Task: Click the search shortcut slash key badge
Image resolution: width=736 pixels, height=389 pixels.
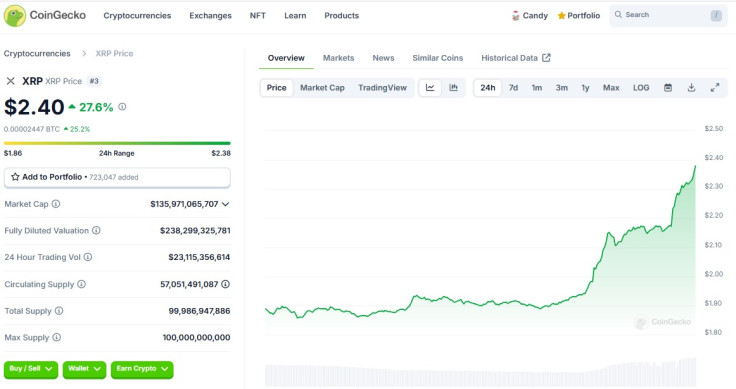Action: [x=716, y=15]
